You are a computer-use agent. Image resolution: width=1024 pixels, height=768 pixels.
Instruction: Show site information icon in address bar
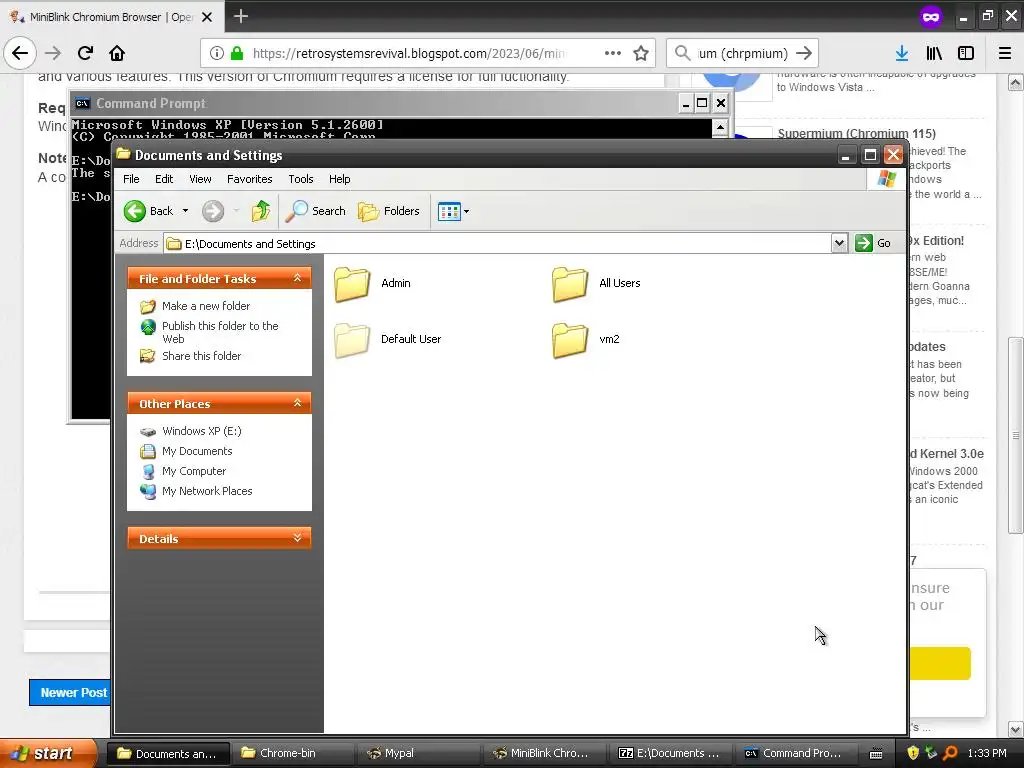coord(217,53)
